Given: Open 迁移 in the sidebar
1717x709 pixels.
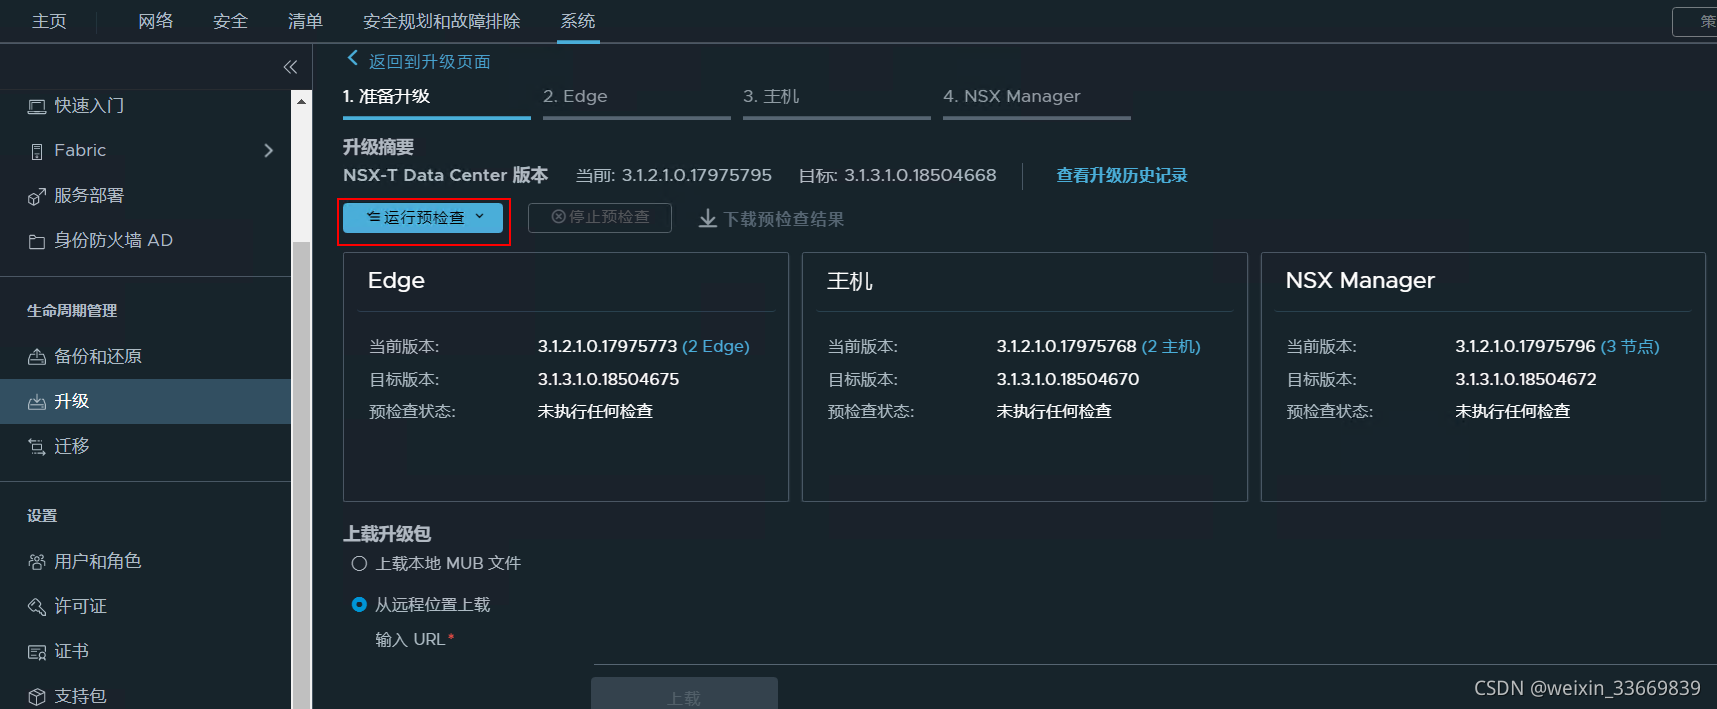Looking at the screenshot, I should click(x=71, y=447).
